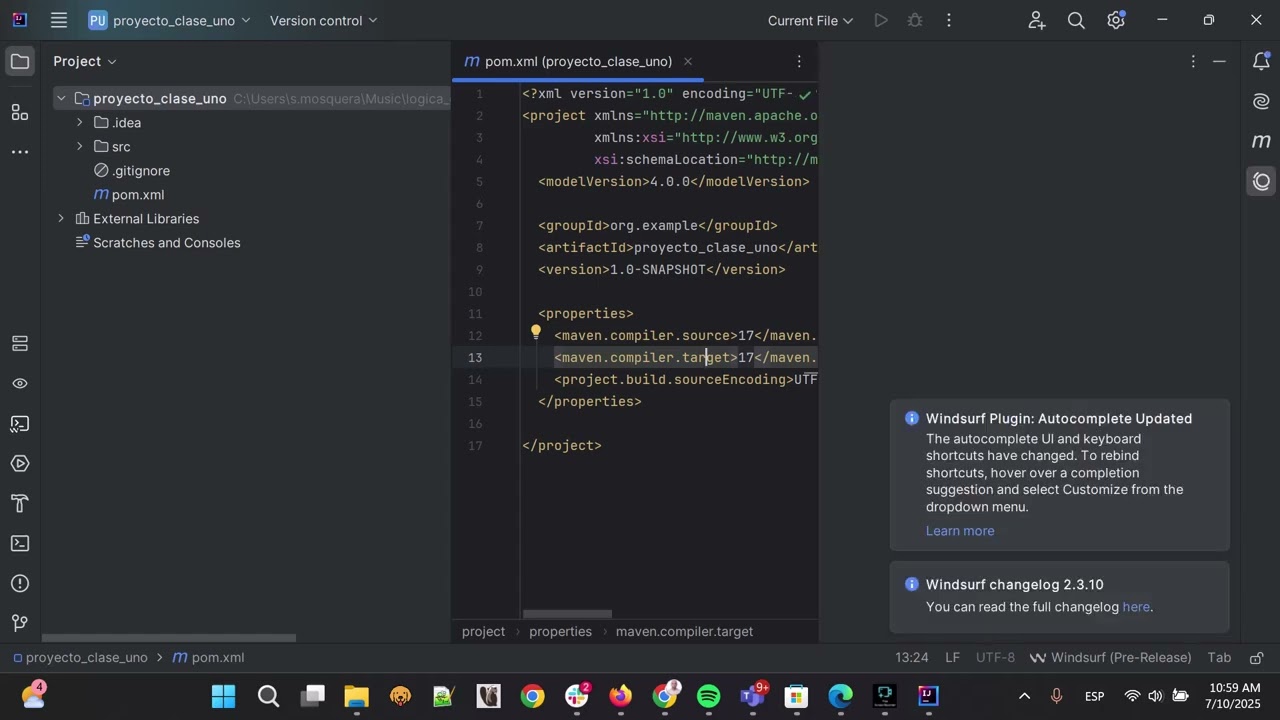Click 'project' breadcrumb in editor
This screenshot has width=1280, height=720.
(483, 631)
